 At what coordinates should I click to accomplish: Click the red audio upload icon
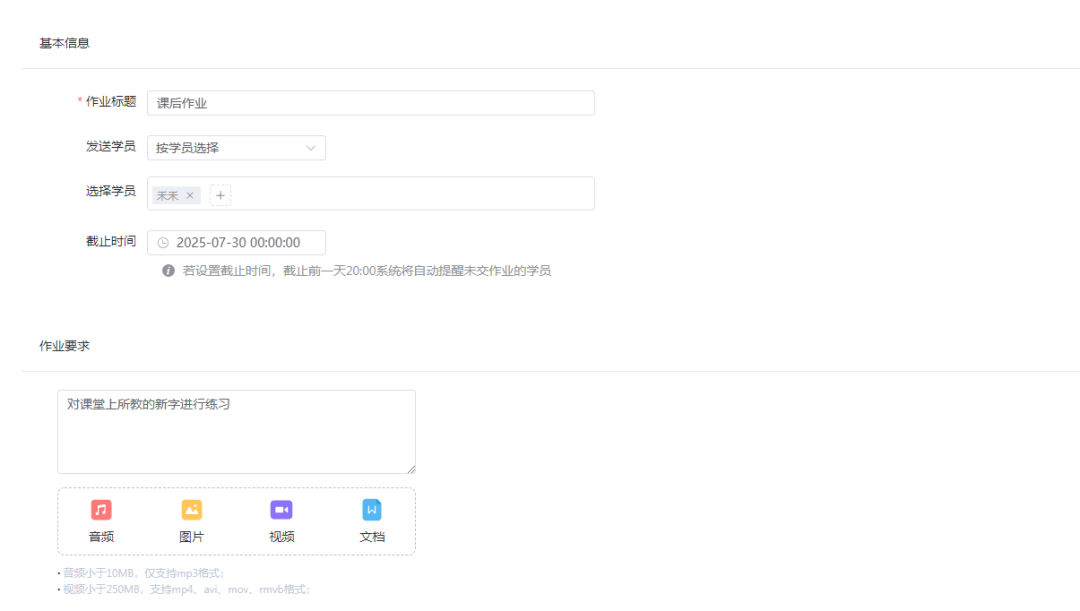point(101,510)
